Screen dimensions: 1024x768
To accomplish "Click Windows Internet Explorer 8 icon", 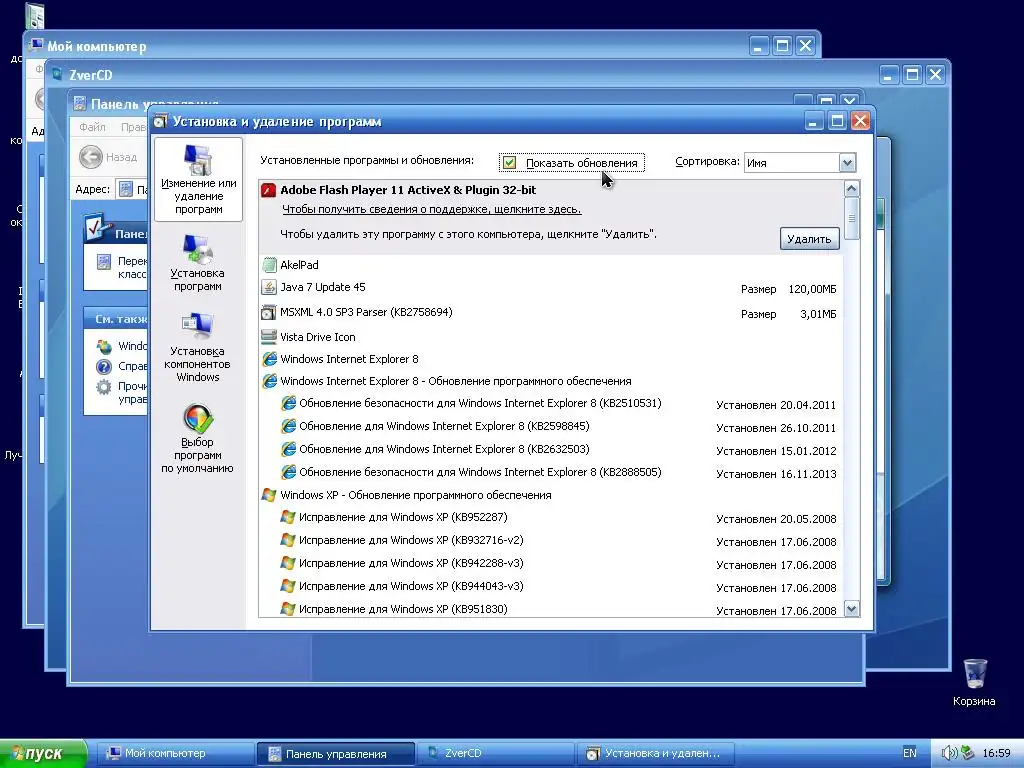I will tap(269, 359).
